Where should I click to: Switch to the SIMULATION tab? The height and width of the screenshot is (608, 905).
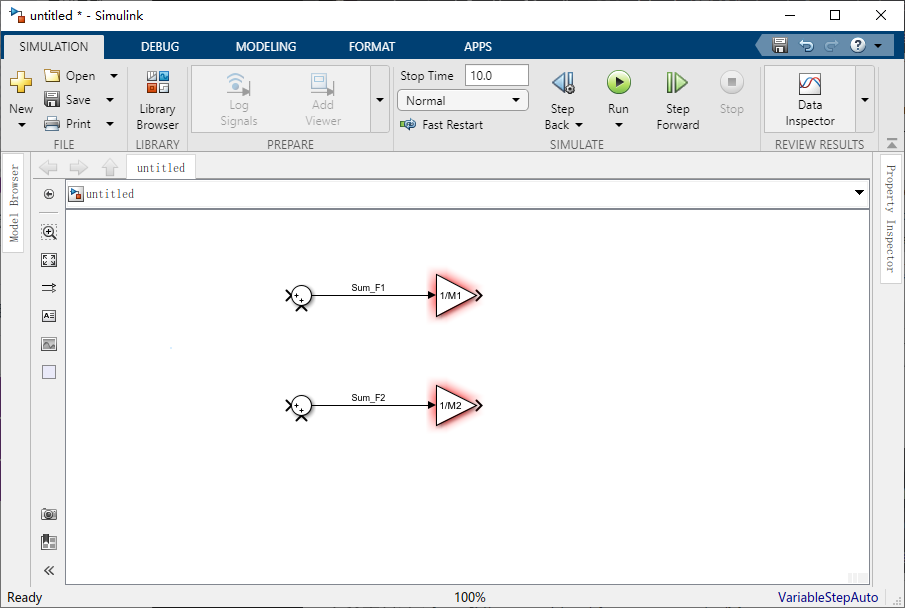pyautogui.click(x=54, y=47)
